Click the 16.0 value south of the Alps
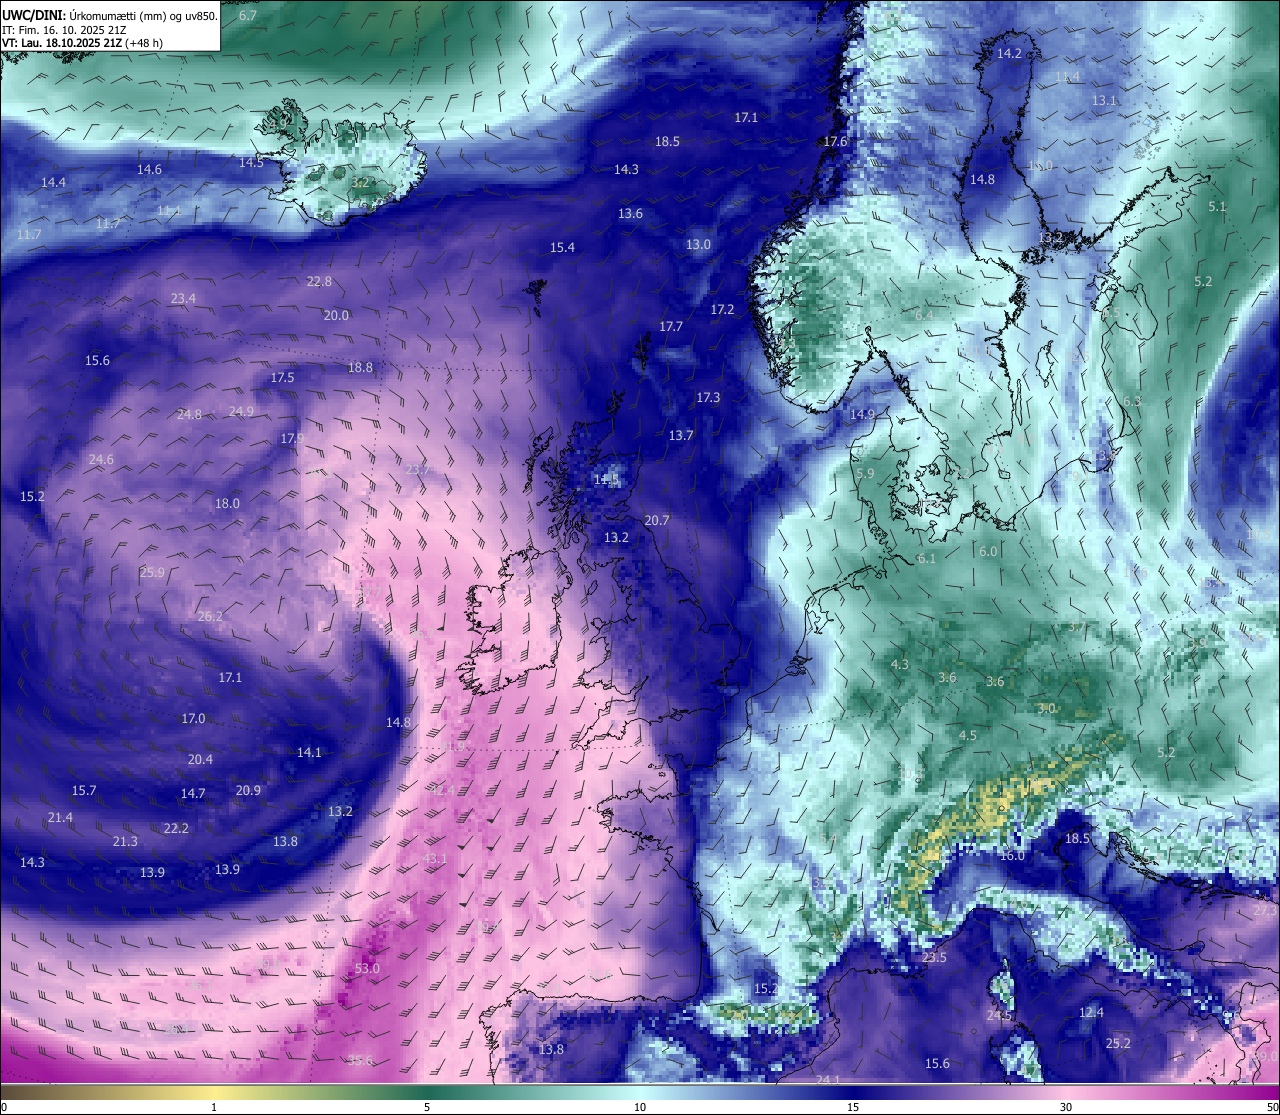1280x1115 pixels. point(1012,855)
